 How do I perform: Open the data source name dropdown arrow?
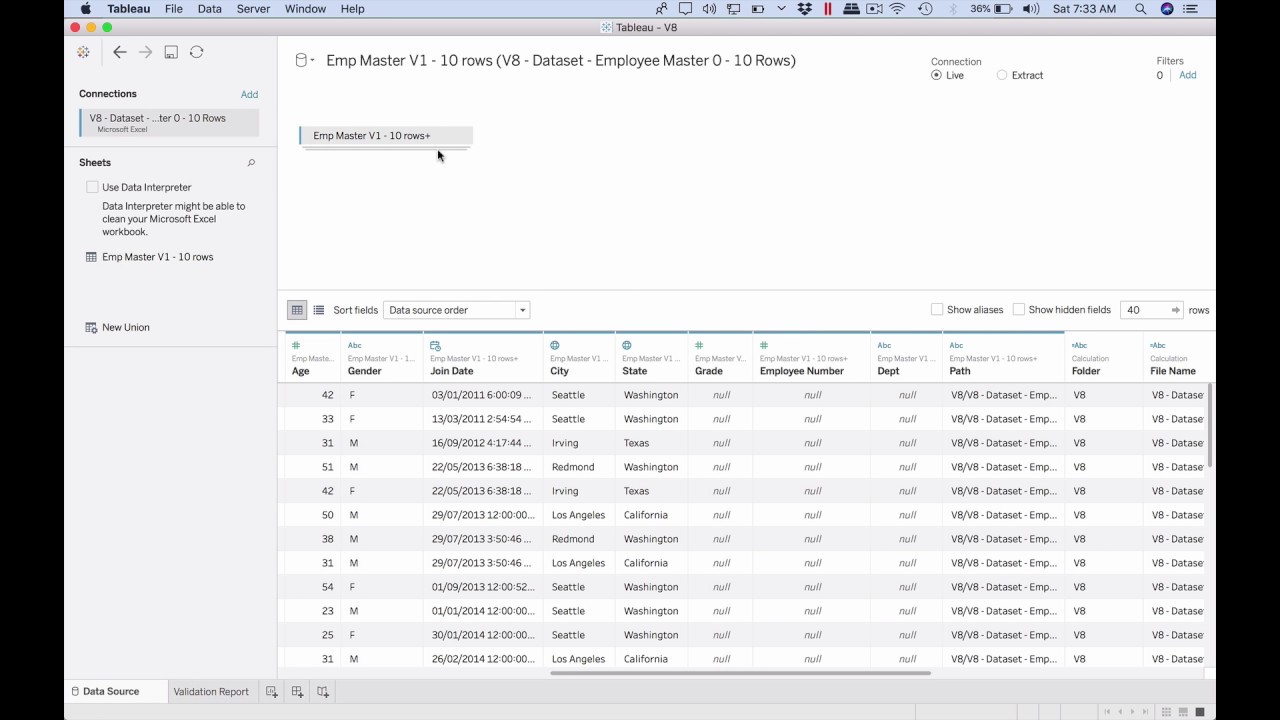coord(313,61)
